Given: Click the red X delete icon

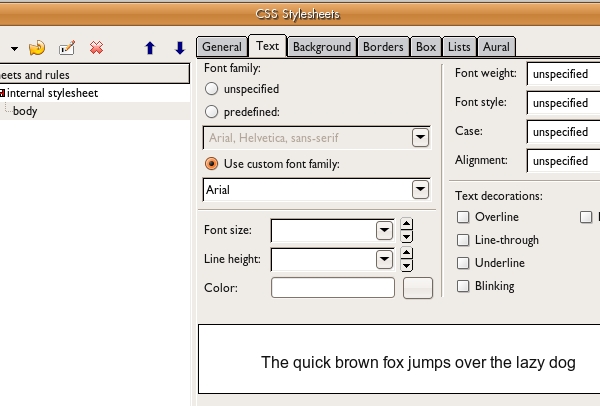Looking at the screenshot, I should tap(97, 47).
